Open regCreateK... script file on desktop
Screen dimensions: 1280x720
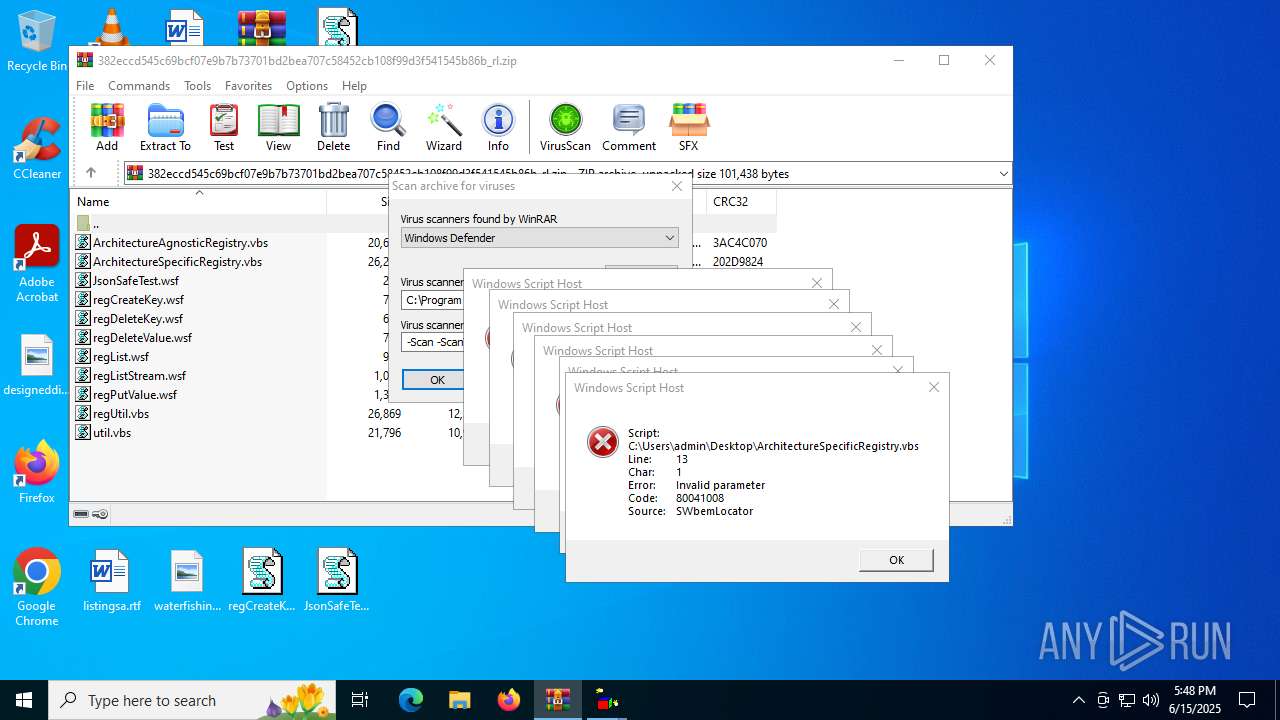(262, 580)
